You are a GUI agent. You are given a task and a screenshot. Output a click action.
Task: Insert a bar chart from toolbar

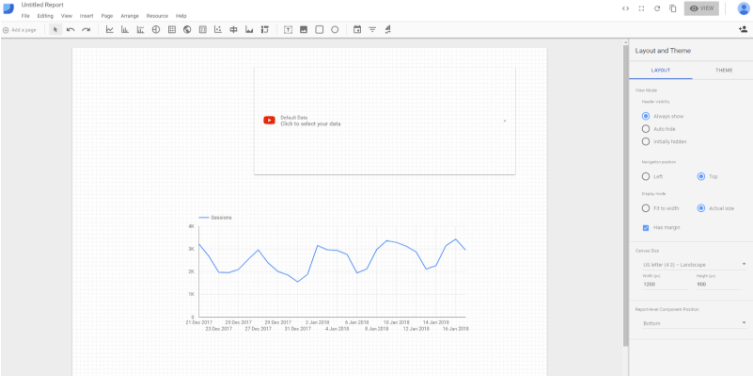click(125, 30)
